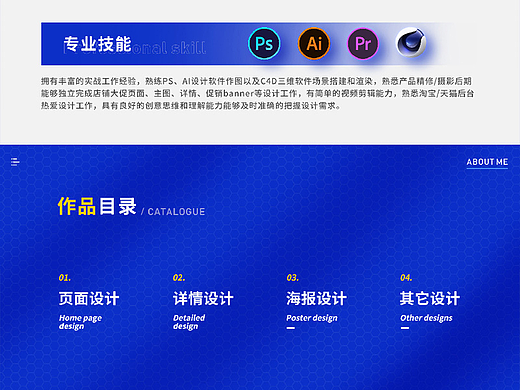Select the 页面设计 catalogue entry
The image size is (520, 390).
pyautogui.click(x=89, y=298)
